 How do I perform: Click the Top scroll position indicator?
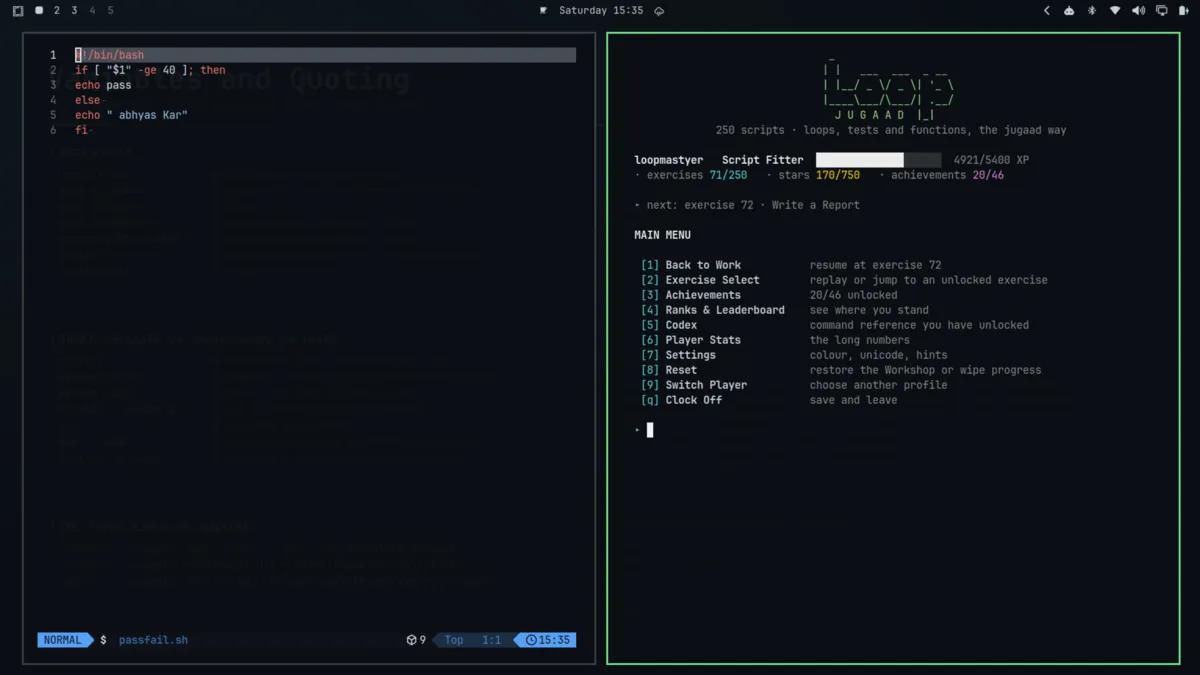coord(454,640)
